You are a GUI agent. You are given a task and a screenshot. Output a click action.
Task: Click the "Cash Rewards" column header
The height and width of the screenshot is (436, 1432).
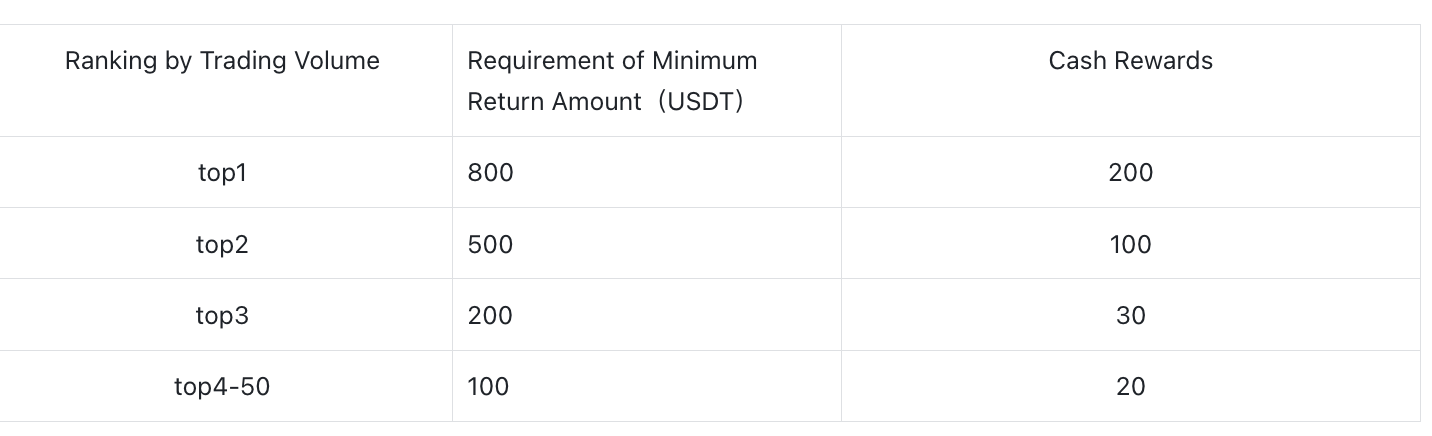(x=1130, y=61)
